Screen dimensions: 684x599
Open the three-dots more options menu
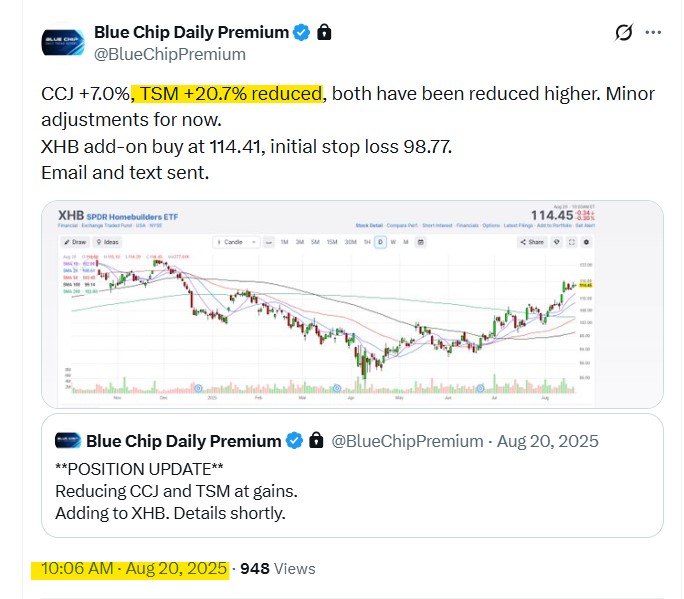click(653, 33)
